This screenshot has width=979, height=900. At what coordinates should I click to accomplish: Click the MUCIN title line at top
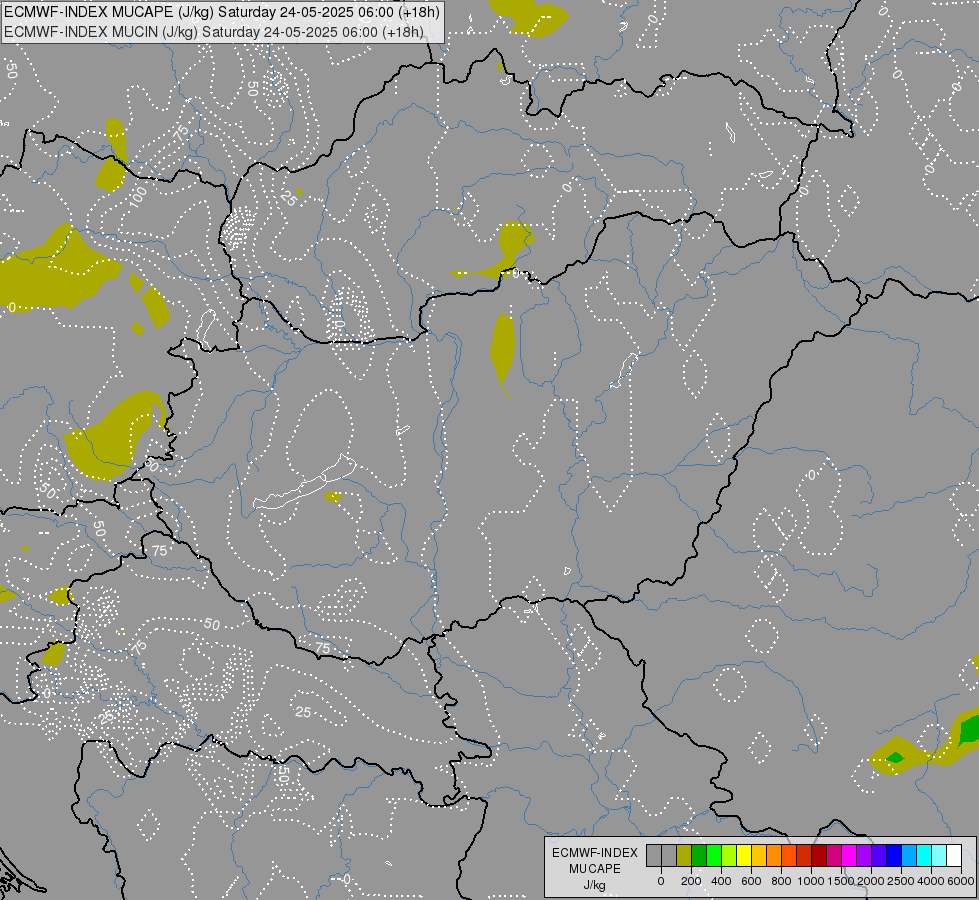click(214, 32)
